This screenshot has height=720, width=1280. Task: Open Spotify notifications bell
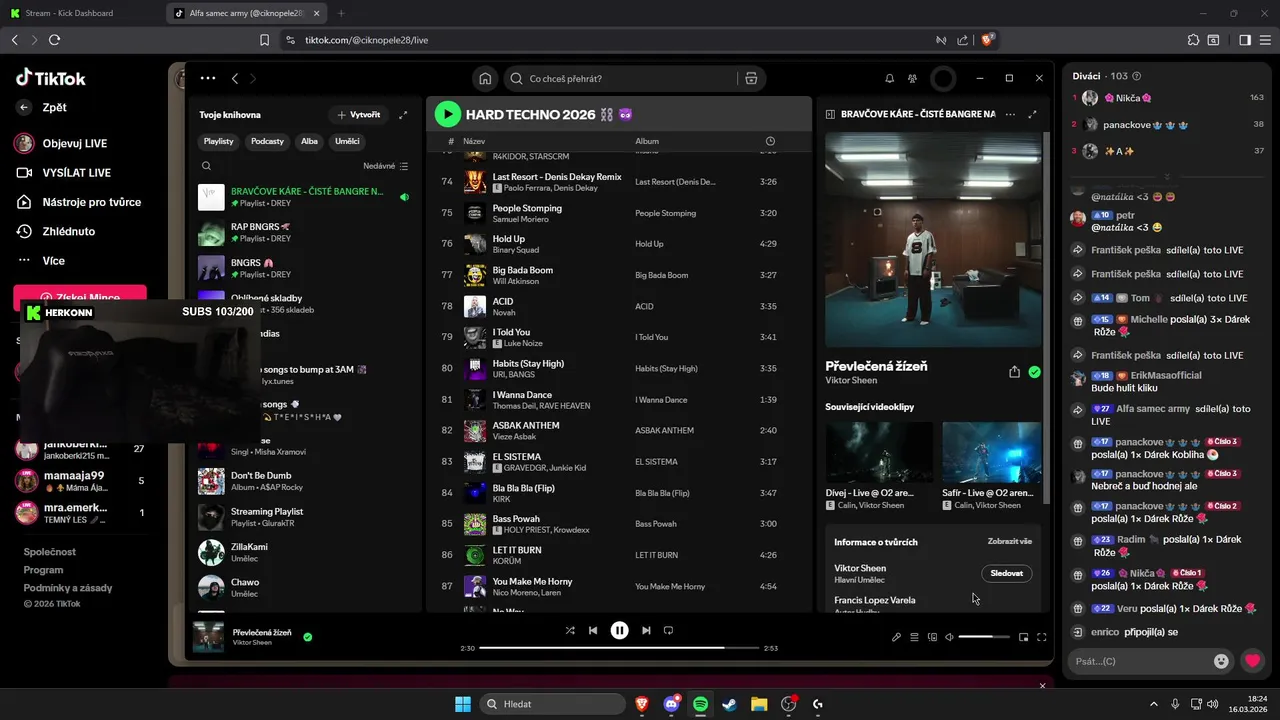(889, 78)
